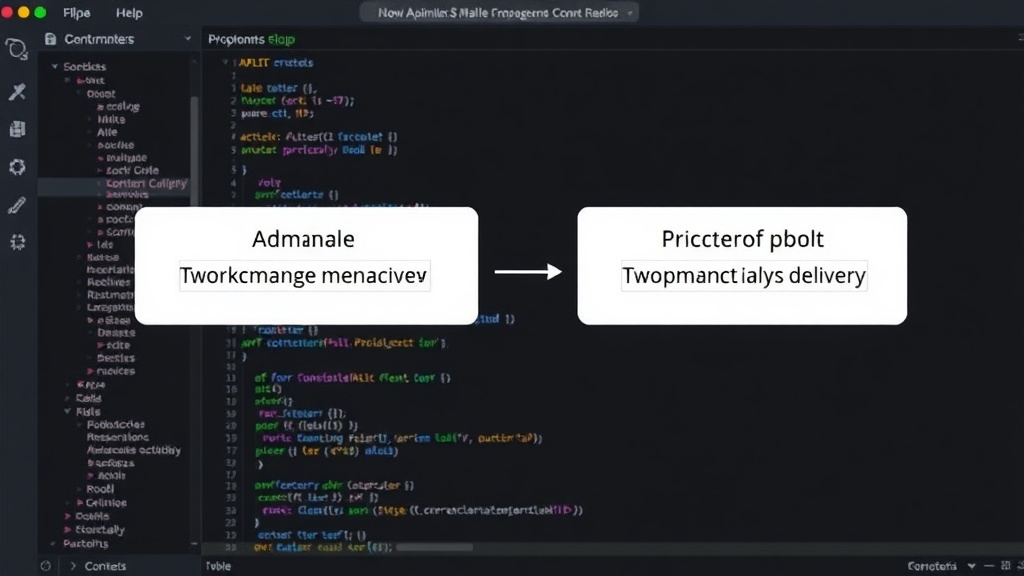Viewport: 1024px width, 576px height.
Task: Click the circle icon in bottom-left status bar
Action: pos(45,566)
